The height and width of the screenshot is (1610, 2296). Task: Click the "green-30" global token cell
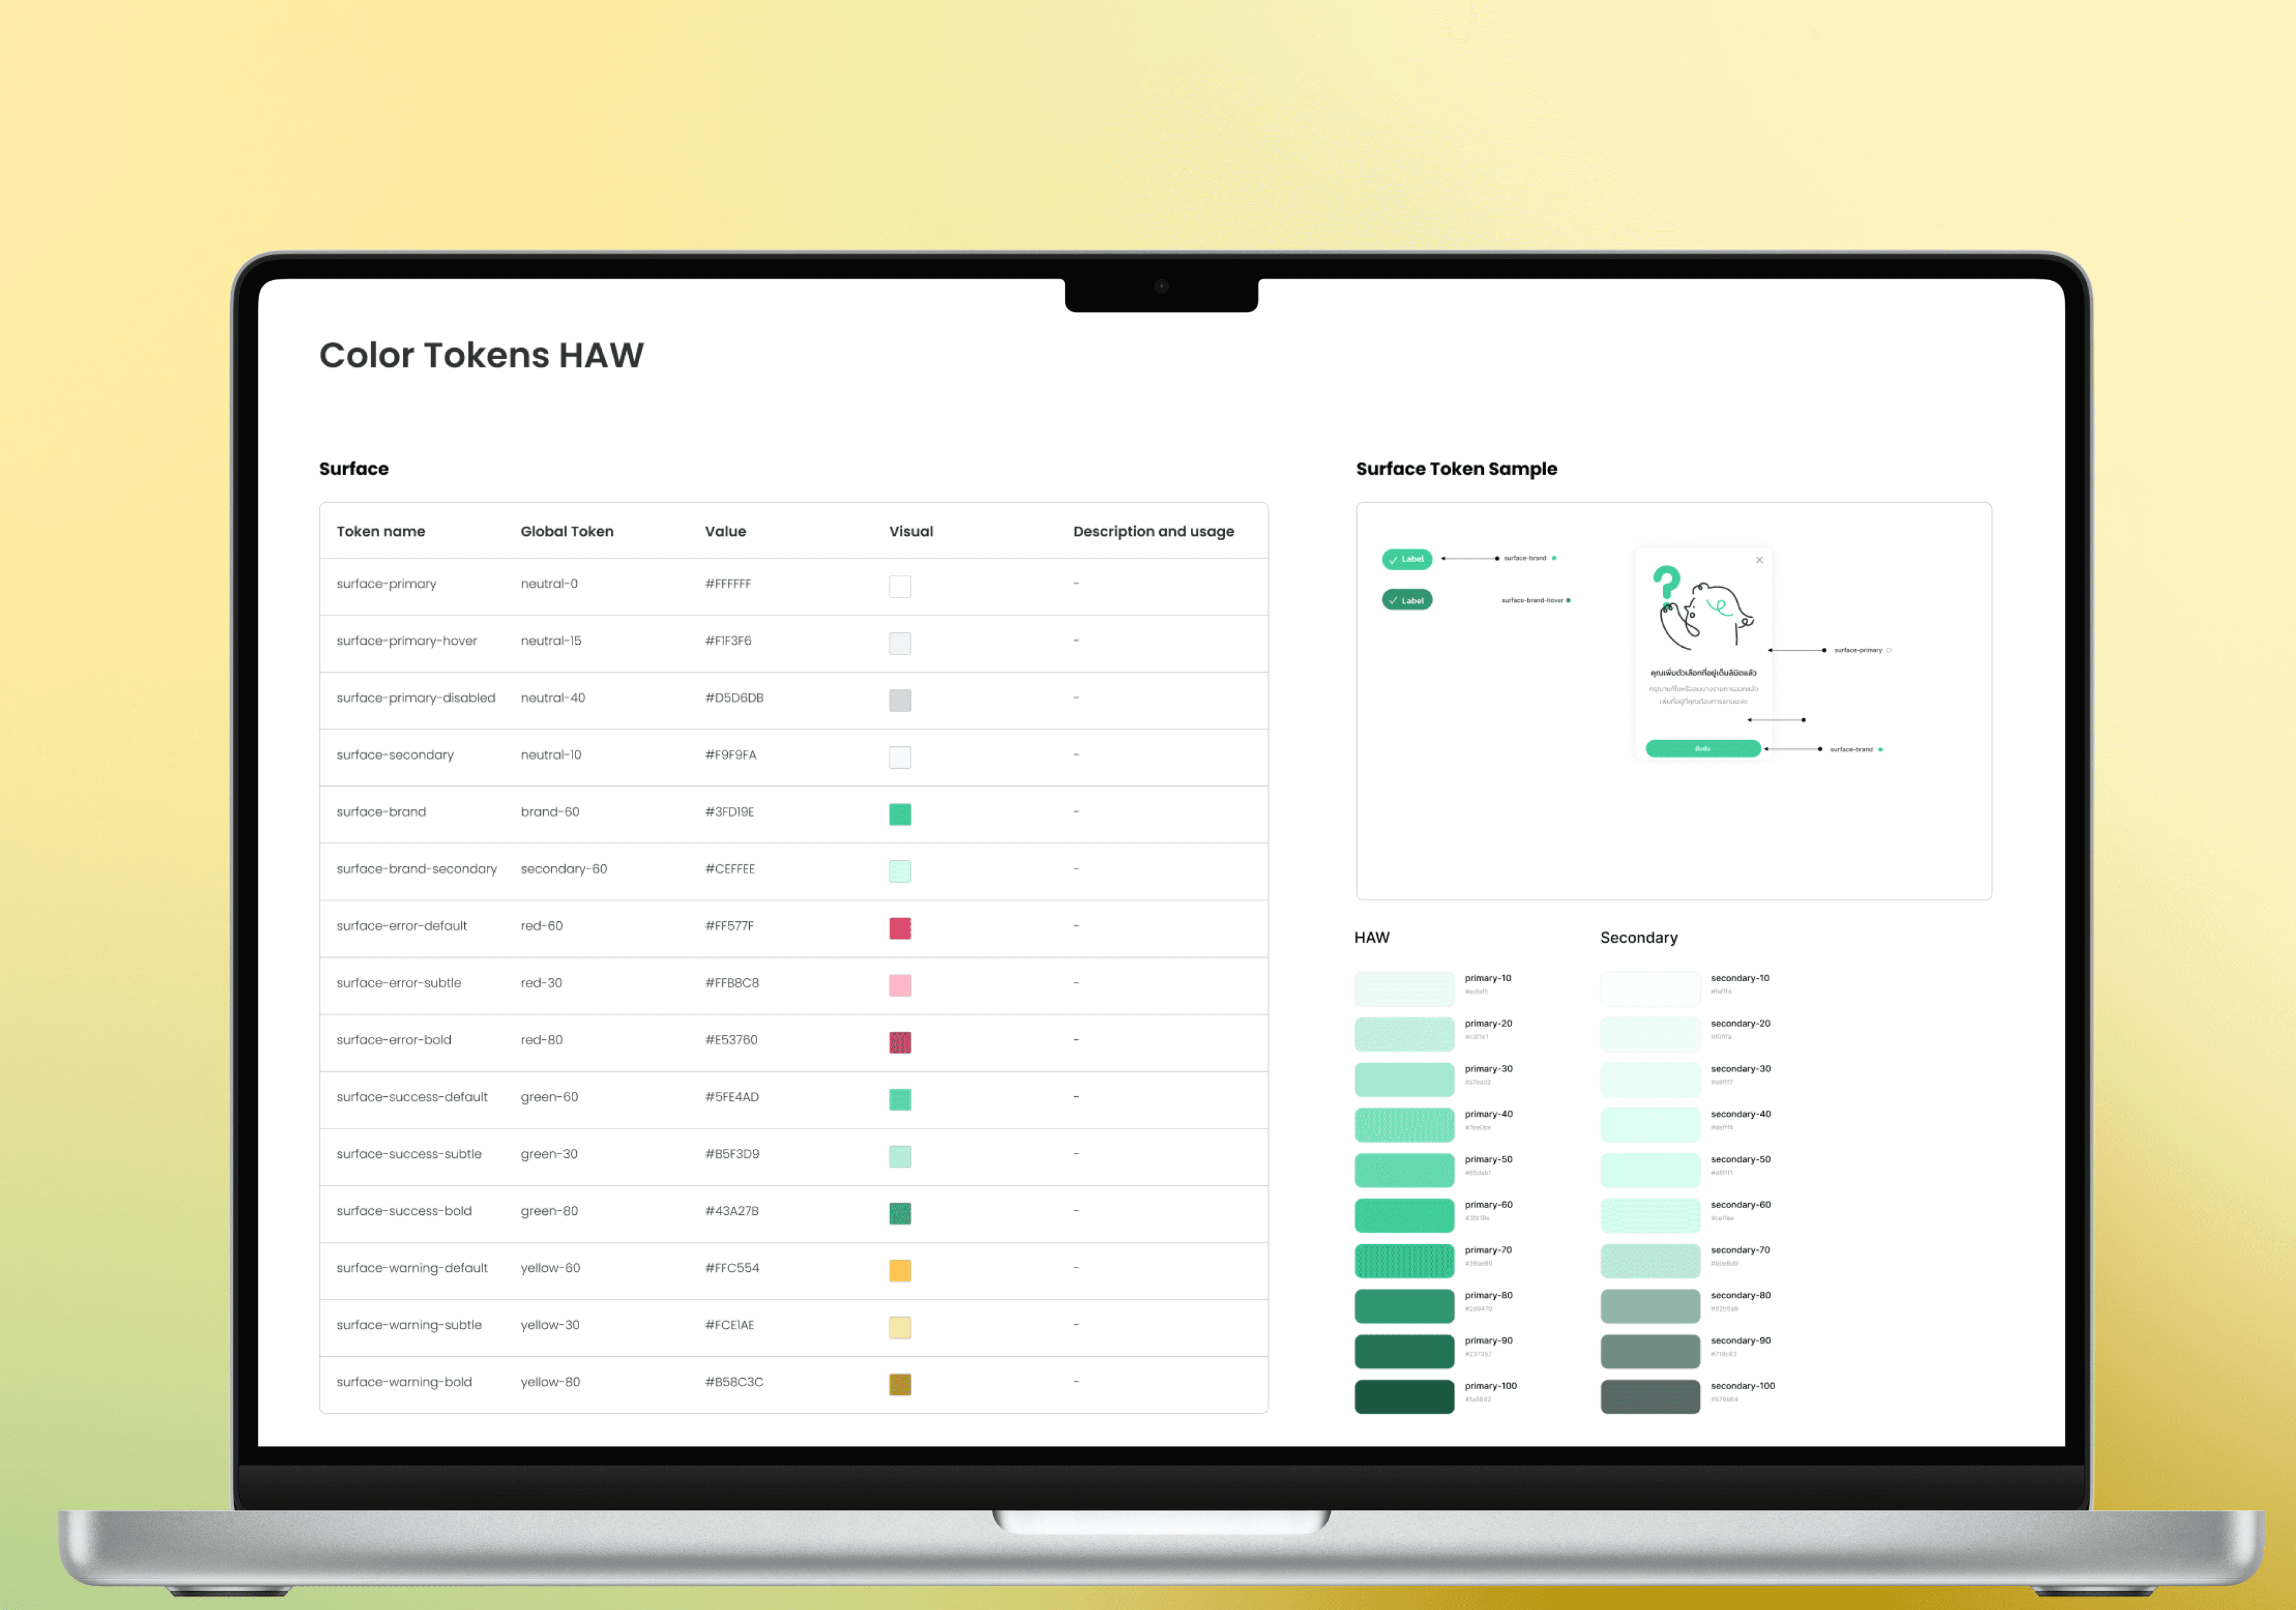click(549, 1154)
